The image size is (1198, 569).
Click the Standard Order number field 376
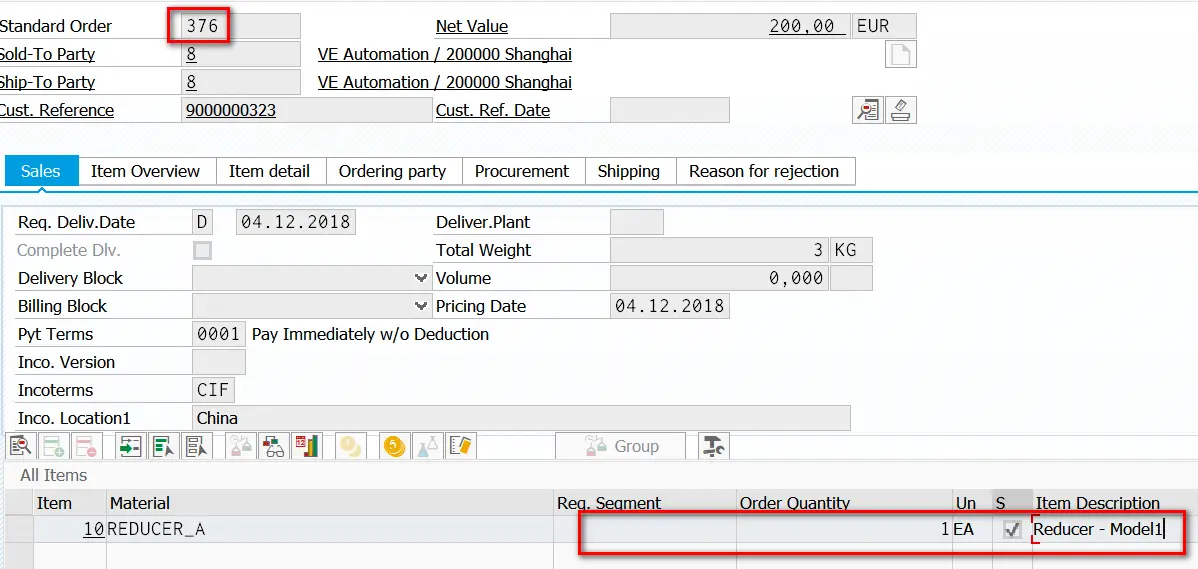click(241, 26)
